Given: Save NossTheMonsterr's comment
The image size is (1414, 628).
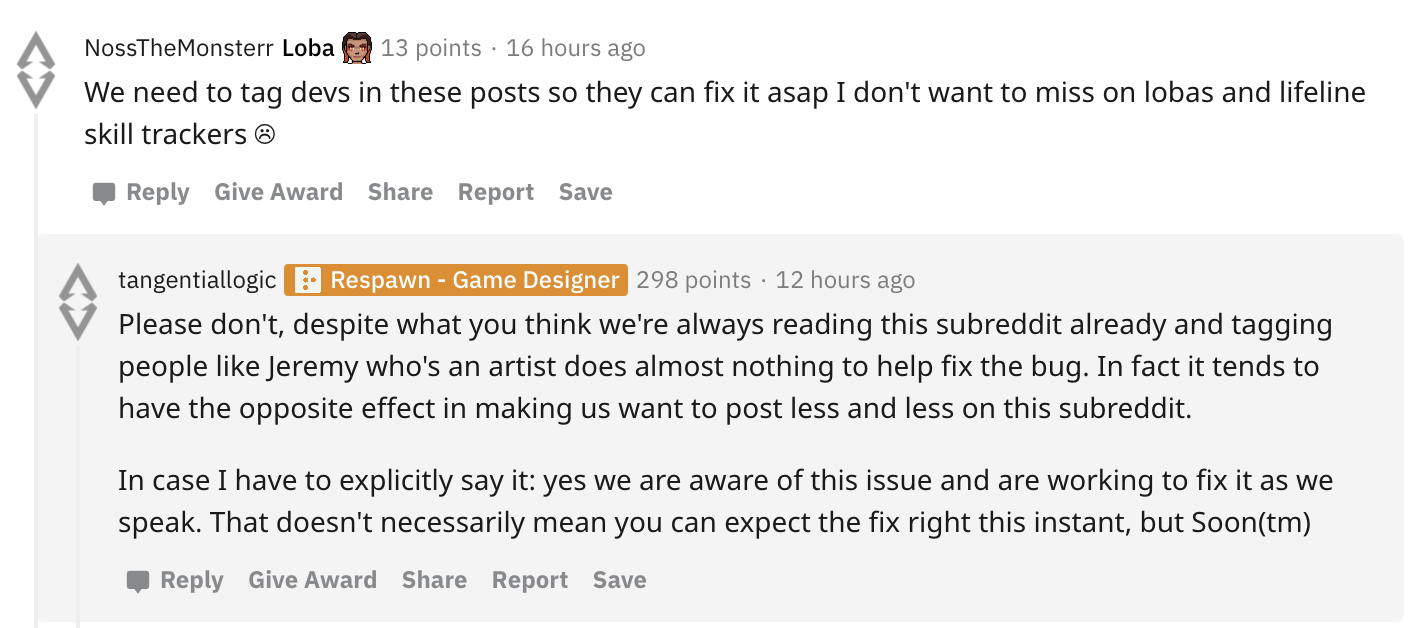Looking at the screenshot, I should [585, 192].
